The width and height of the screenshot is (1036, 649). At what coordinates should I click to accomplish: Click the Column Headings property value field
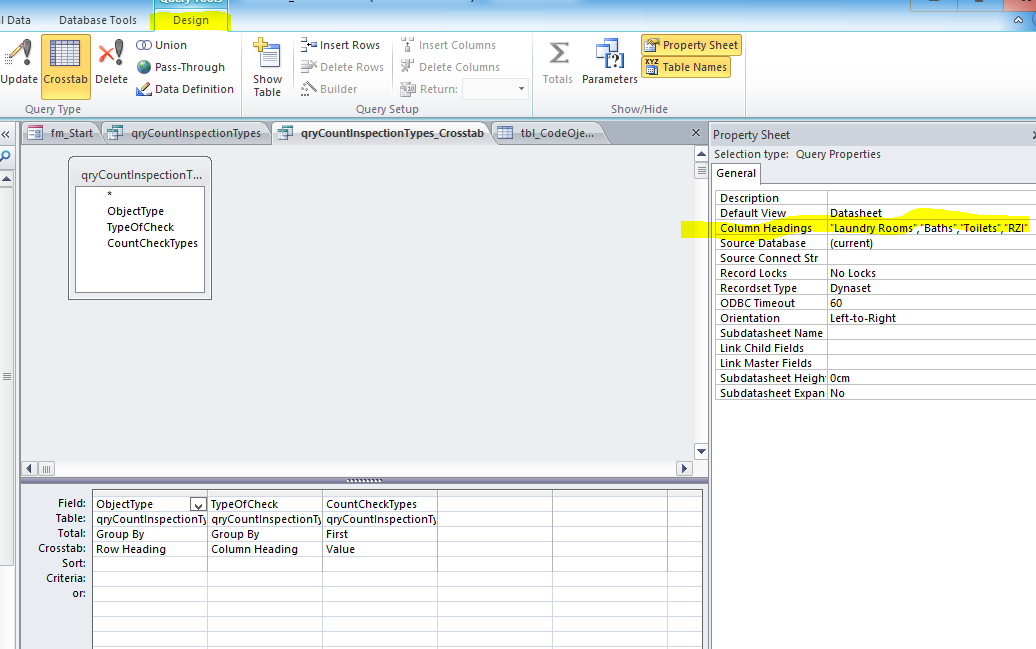(929, 228)
